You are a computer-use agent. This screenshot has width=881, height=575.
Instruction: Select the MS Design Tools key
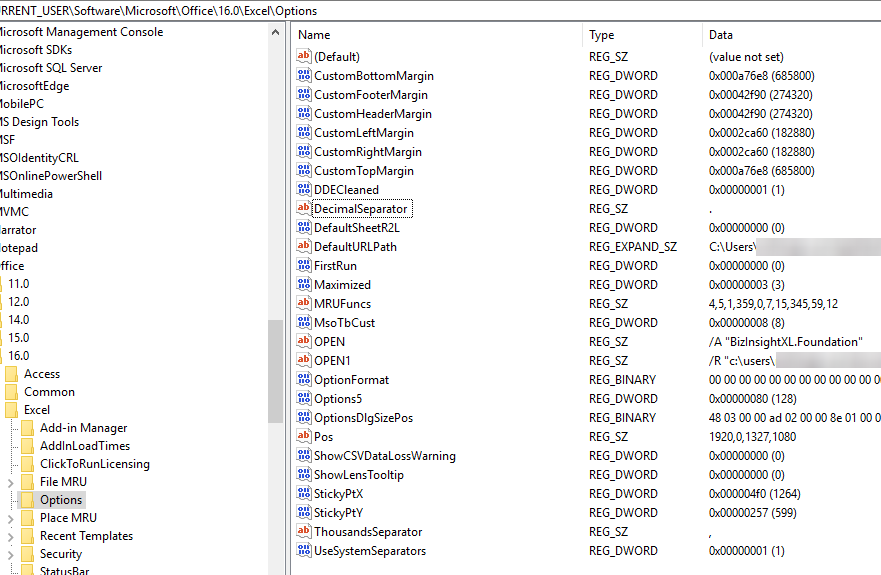tap(39, 122)
